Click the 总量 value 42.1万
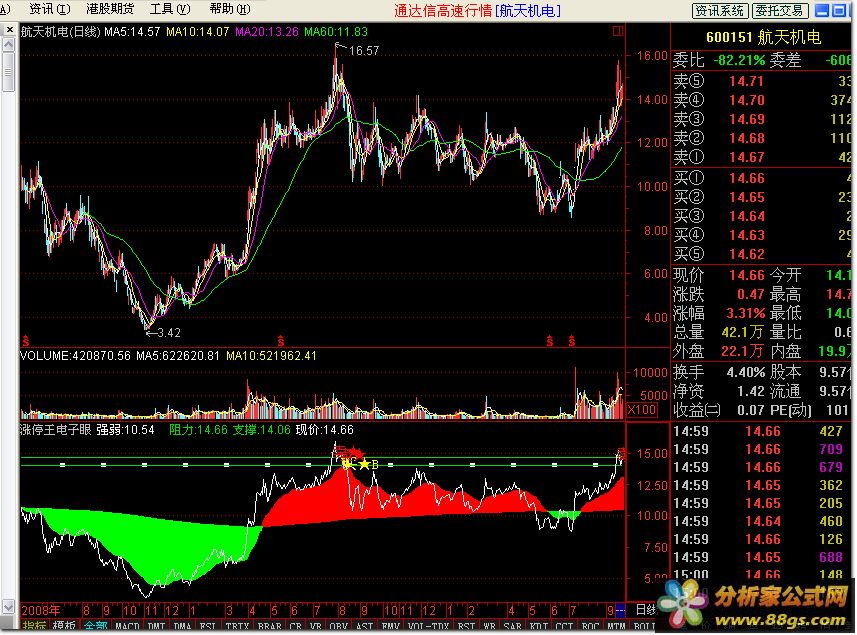The height and width of the screenshot is (635, 857). [742, 332]
